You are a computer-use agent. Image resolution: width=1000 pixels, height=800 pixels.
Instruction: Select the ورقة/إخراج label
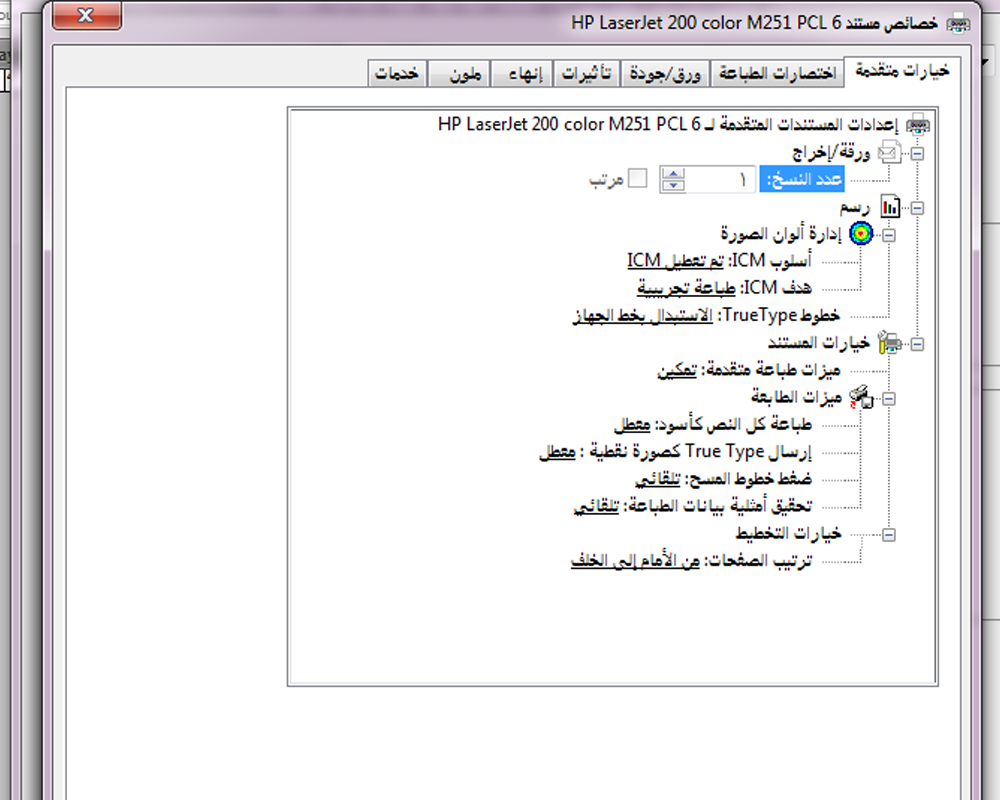[x=831, y=153]
